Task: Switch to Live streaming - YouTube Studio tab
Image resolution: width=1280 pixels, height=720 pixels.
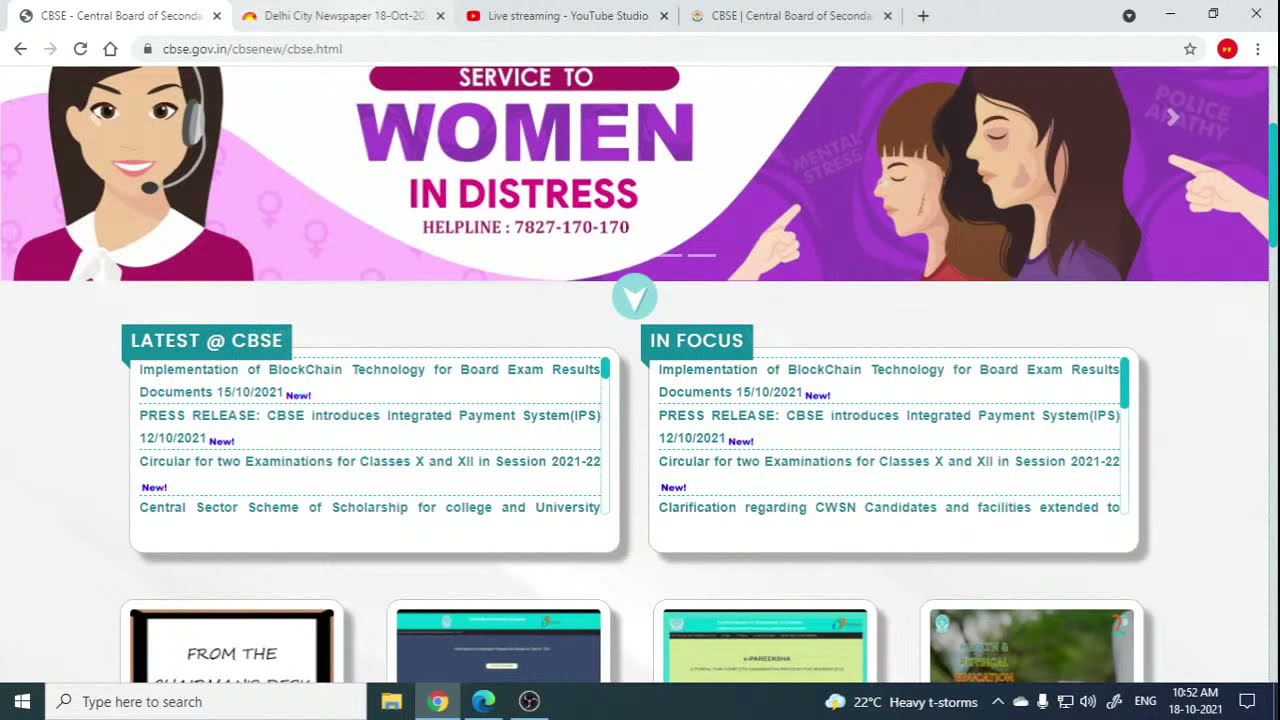Action: tap(567, 16)
